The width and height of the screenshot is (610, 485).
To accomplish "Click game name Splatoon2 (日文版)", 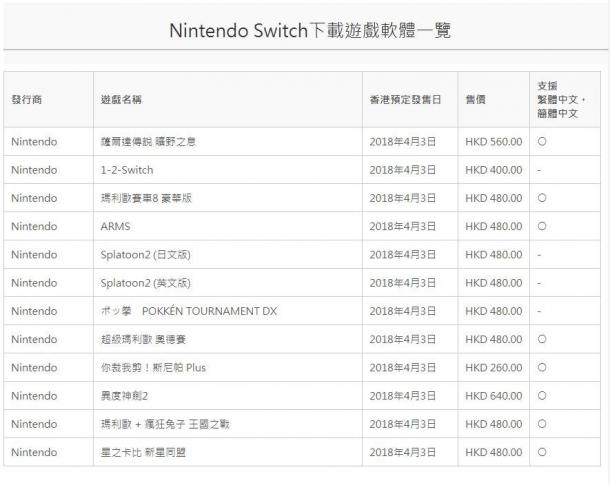I will [145, 255].
